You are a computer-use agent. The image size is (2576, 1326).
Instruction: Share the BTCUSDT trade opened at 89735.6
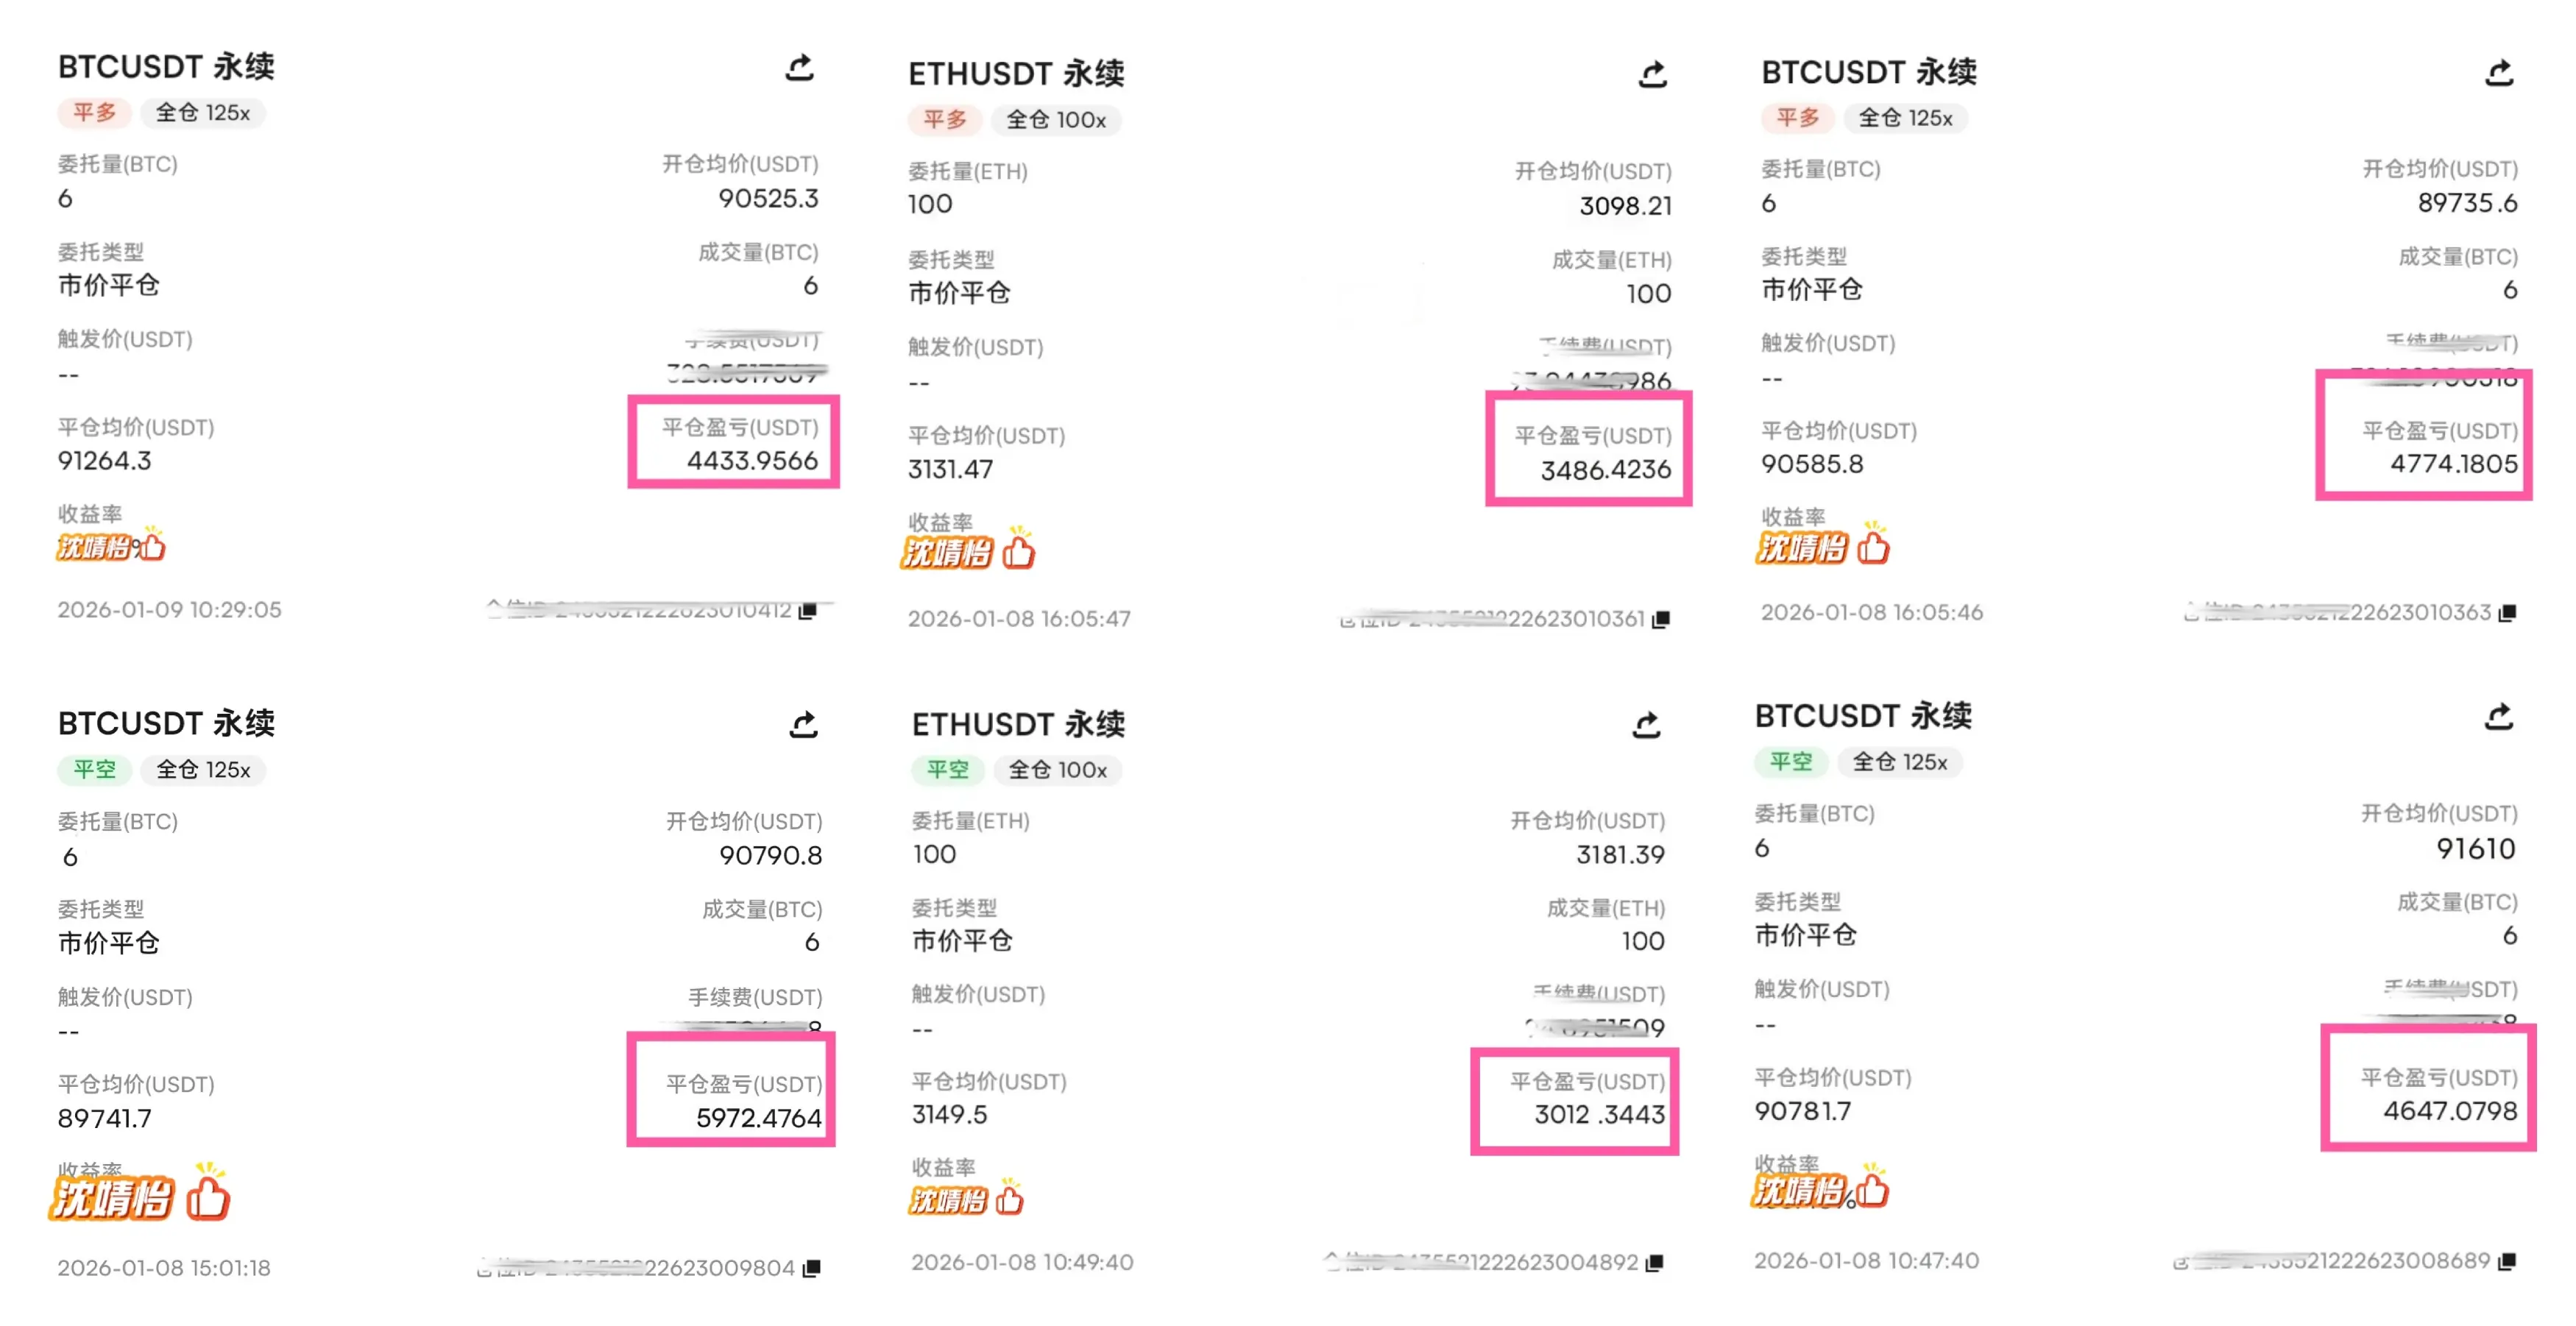tap(2499, 73)
